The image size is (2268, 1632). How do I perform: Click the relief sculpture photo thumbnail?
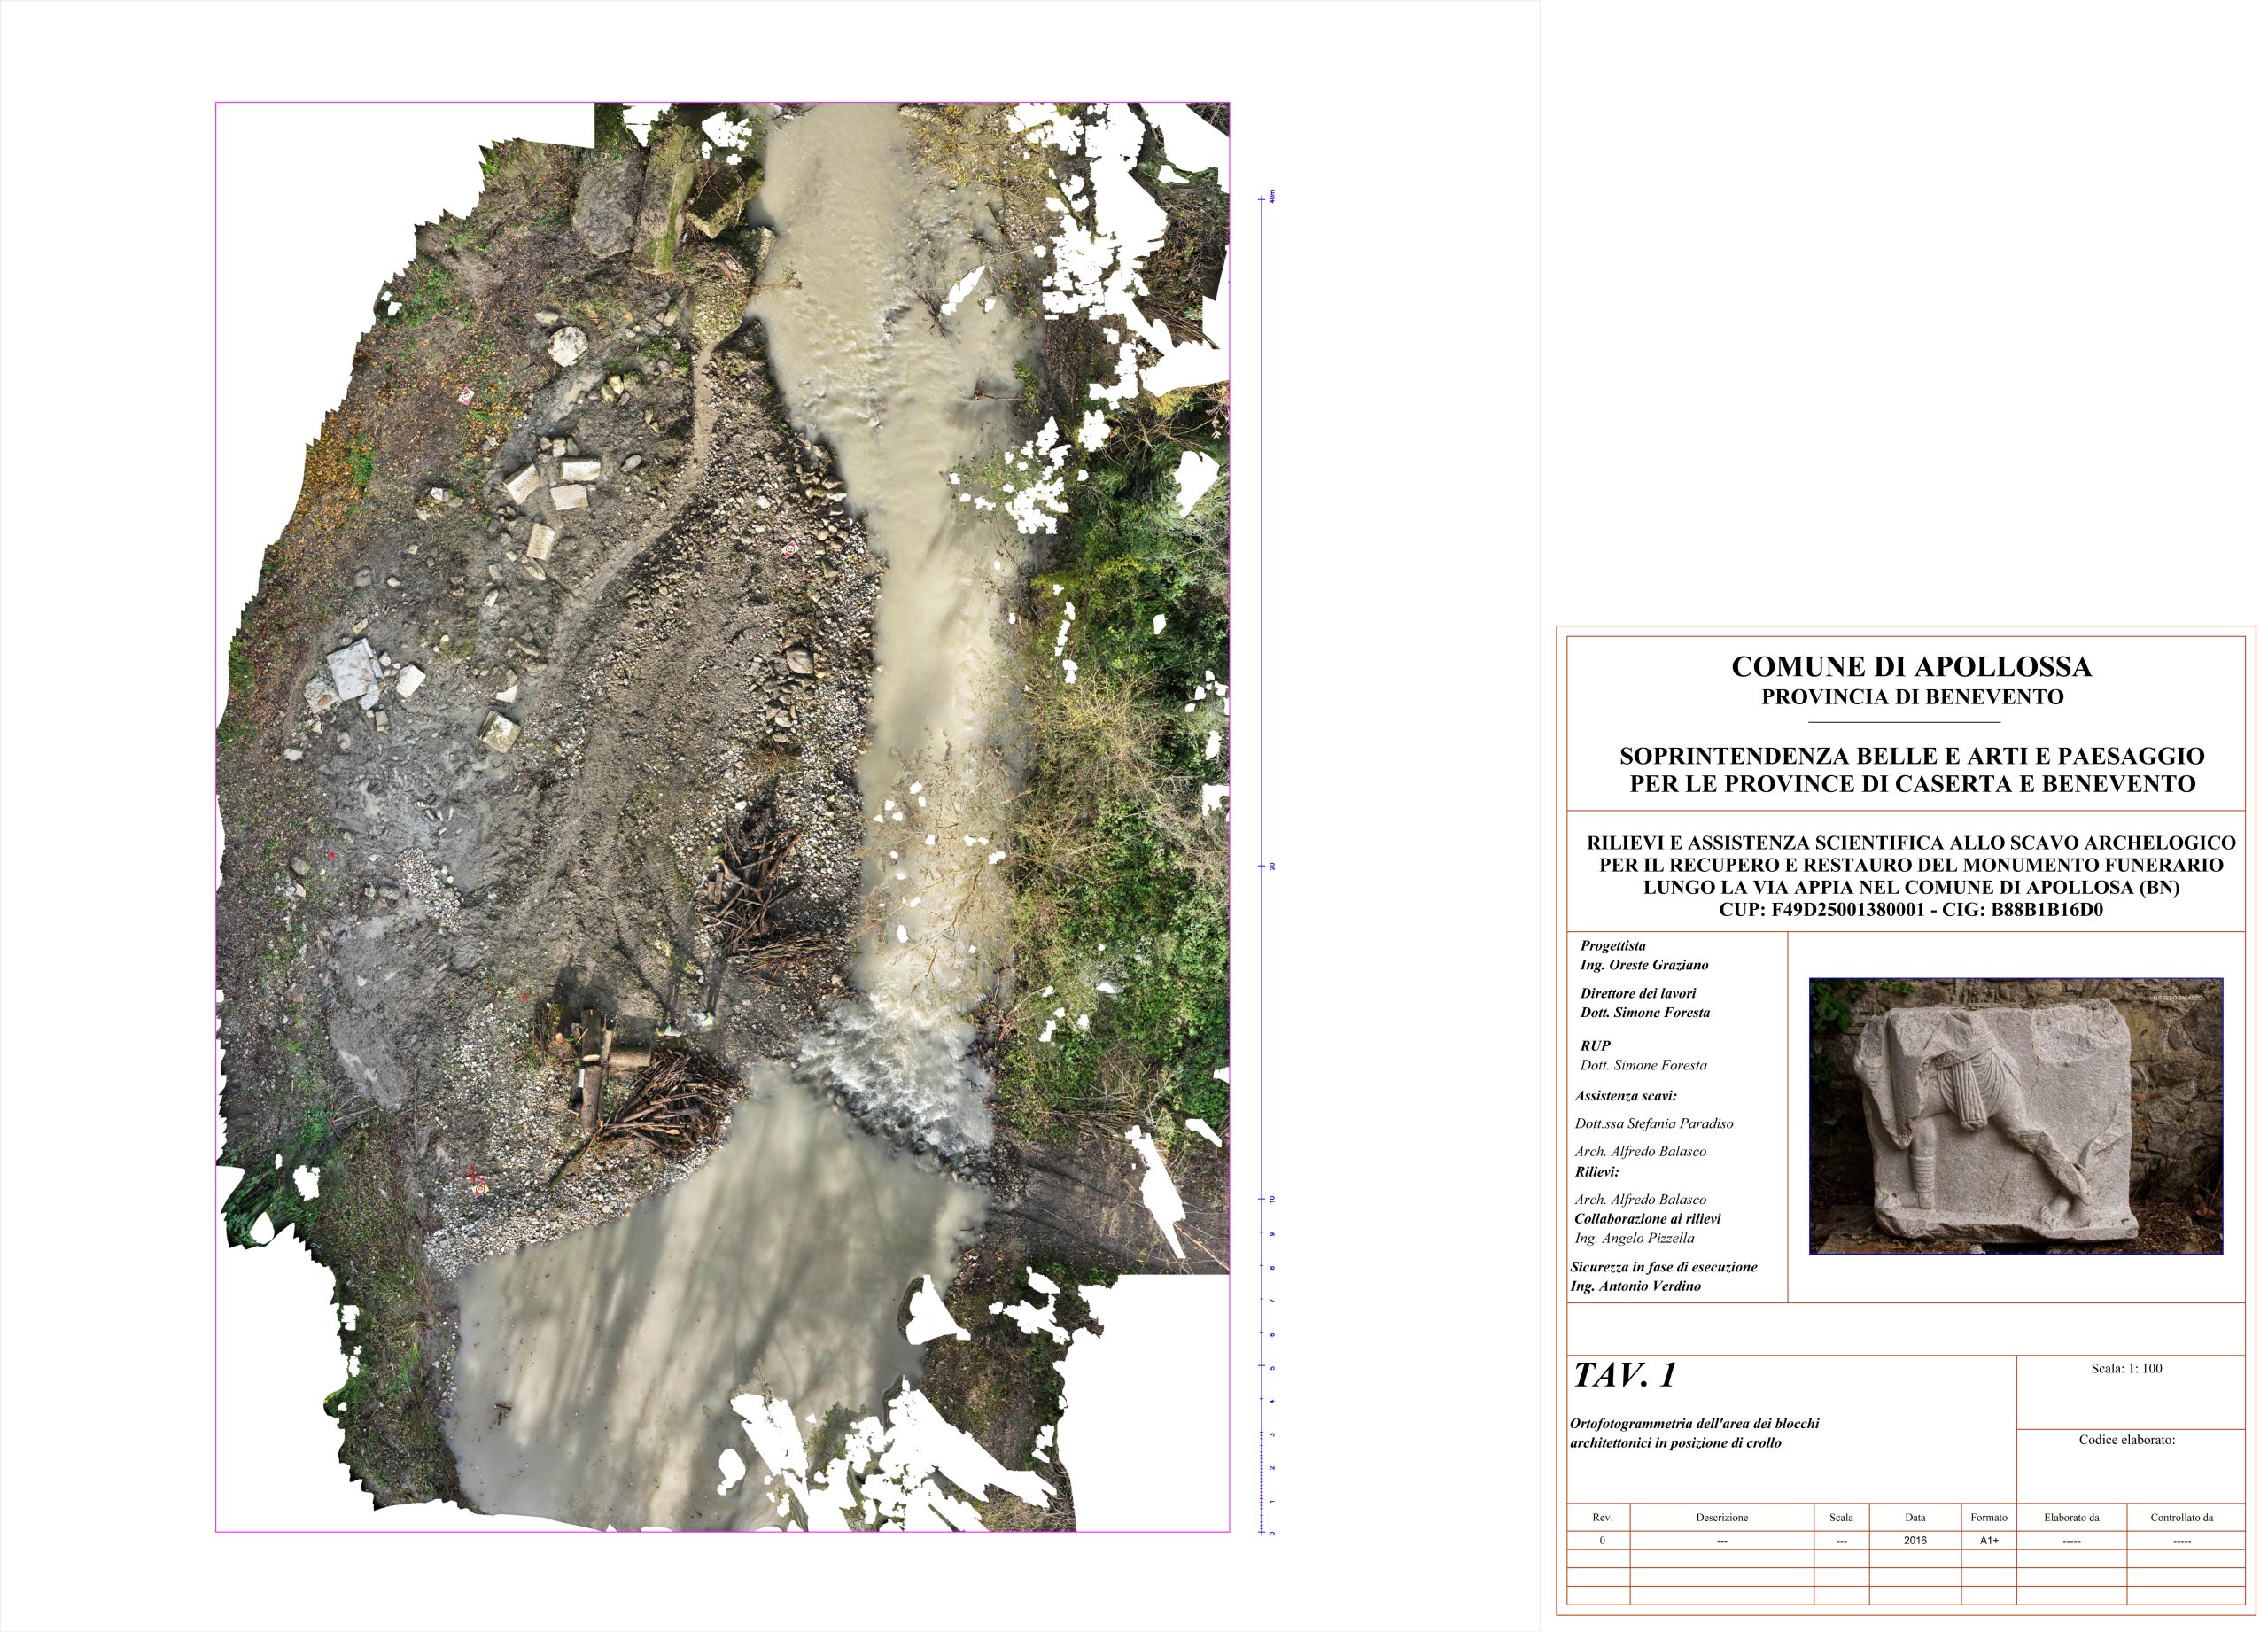2015,1115
